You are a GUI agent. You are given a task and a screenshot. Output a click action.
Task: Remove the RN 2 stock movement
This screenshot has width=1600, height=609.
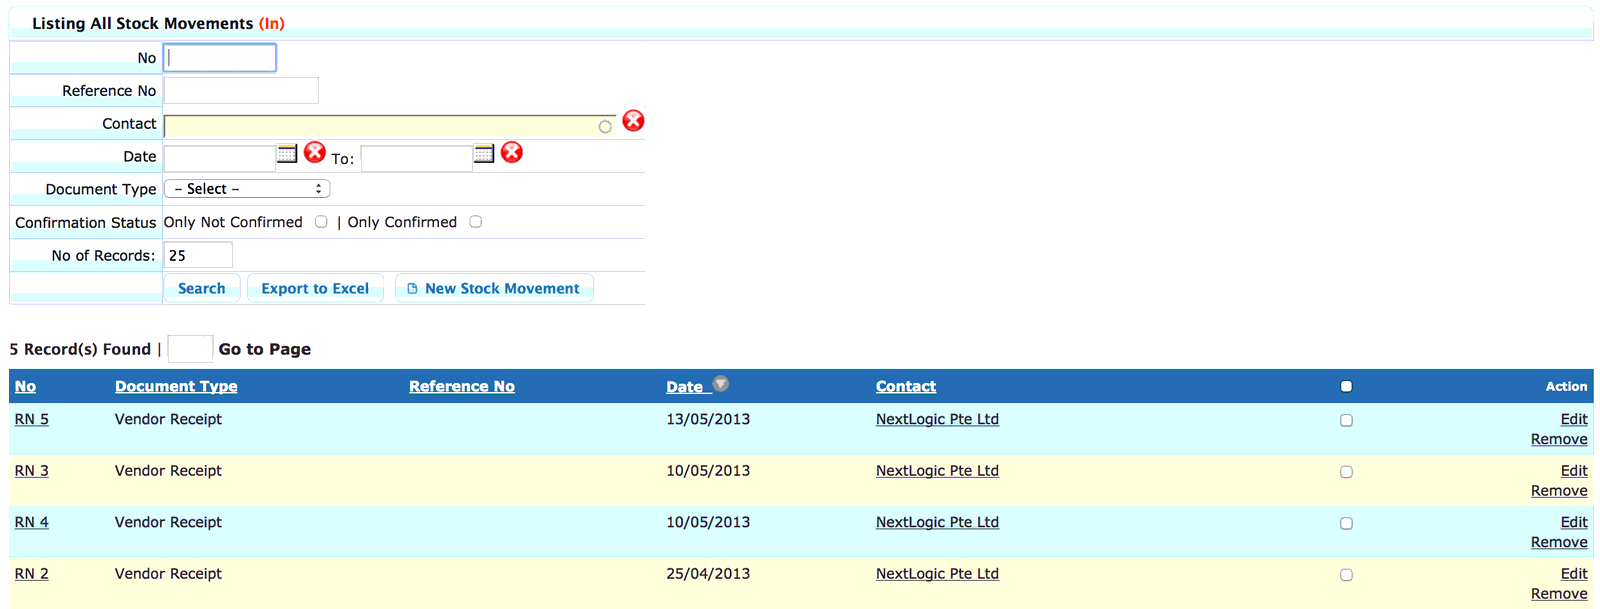1559,594
